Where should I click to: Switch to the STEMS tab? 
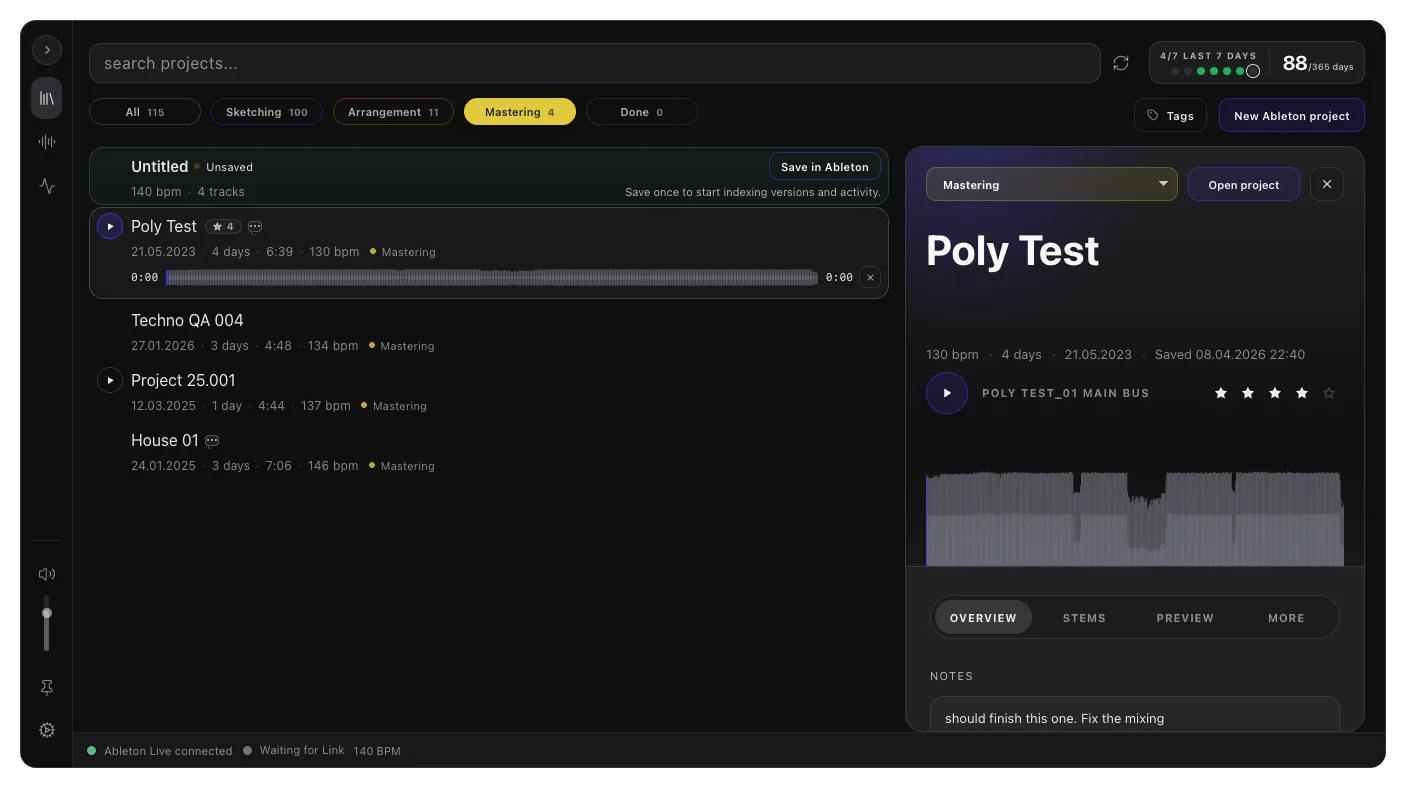pos(1084,618)
